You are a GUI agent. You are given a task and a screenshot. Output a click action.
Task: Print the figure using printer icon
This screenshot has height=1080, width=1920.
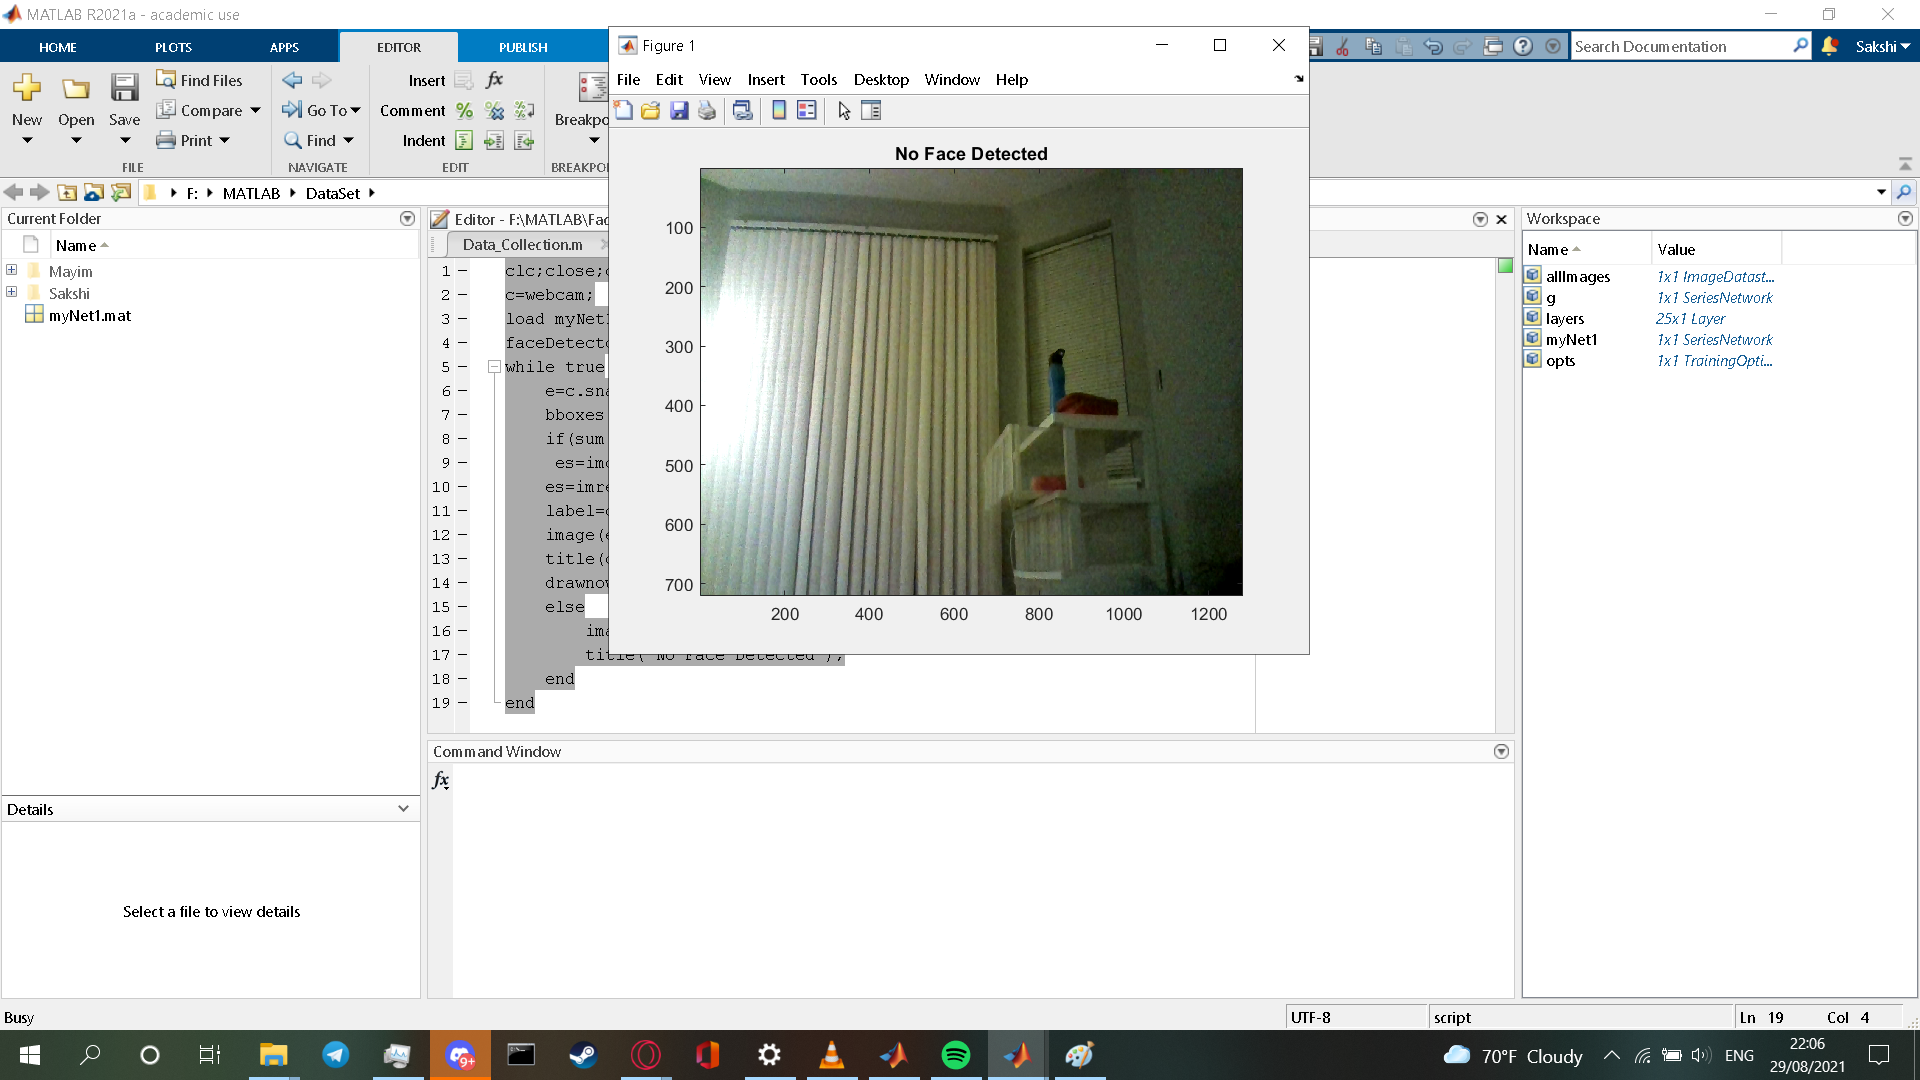(x=707, y=111)
